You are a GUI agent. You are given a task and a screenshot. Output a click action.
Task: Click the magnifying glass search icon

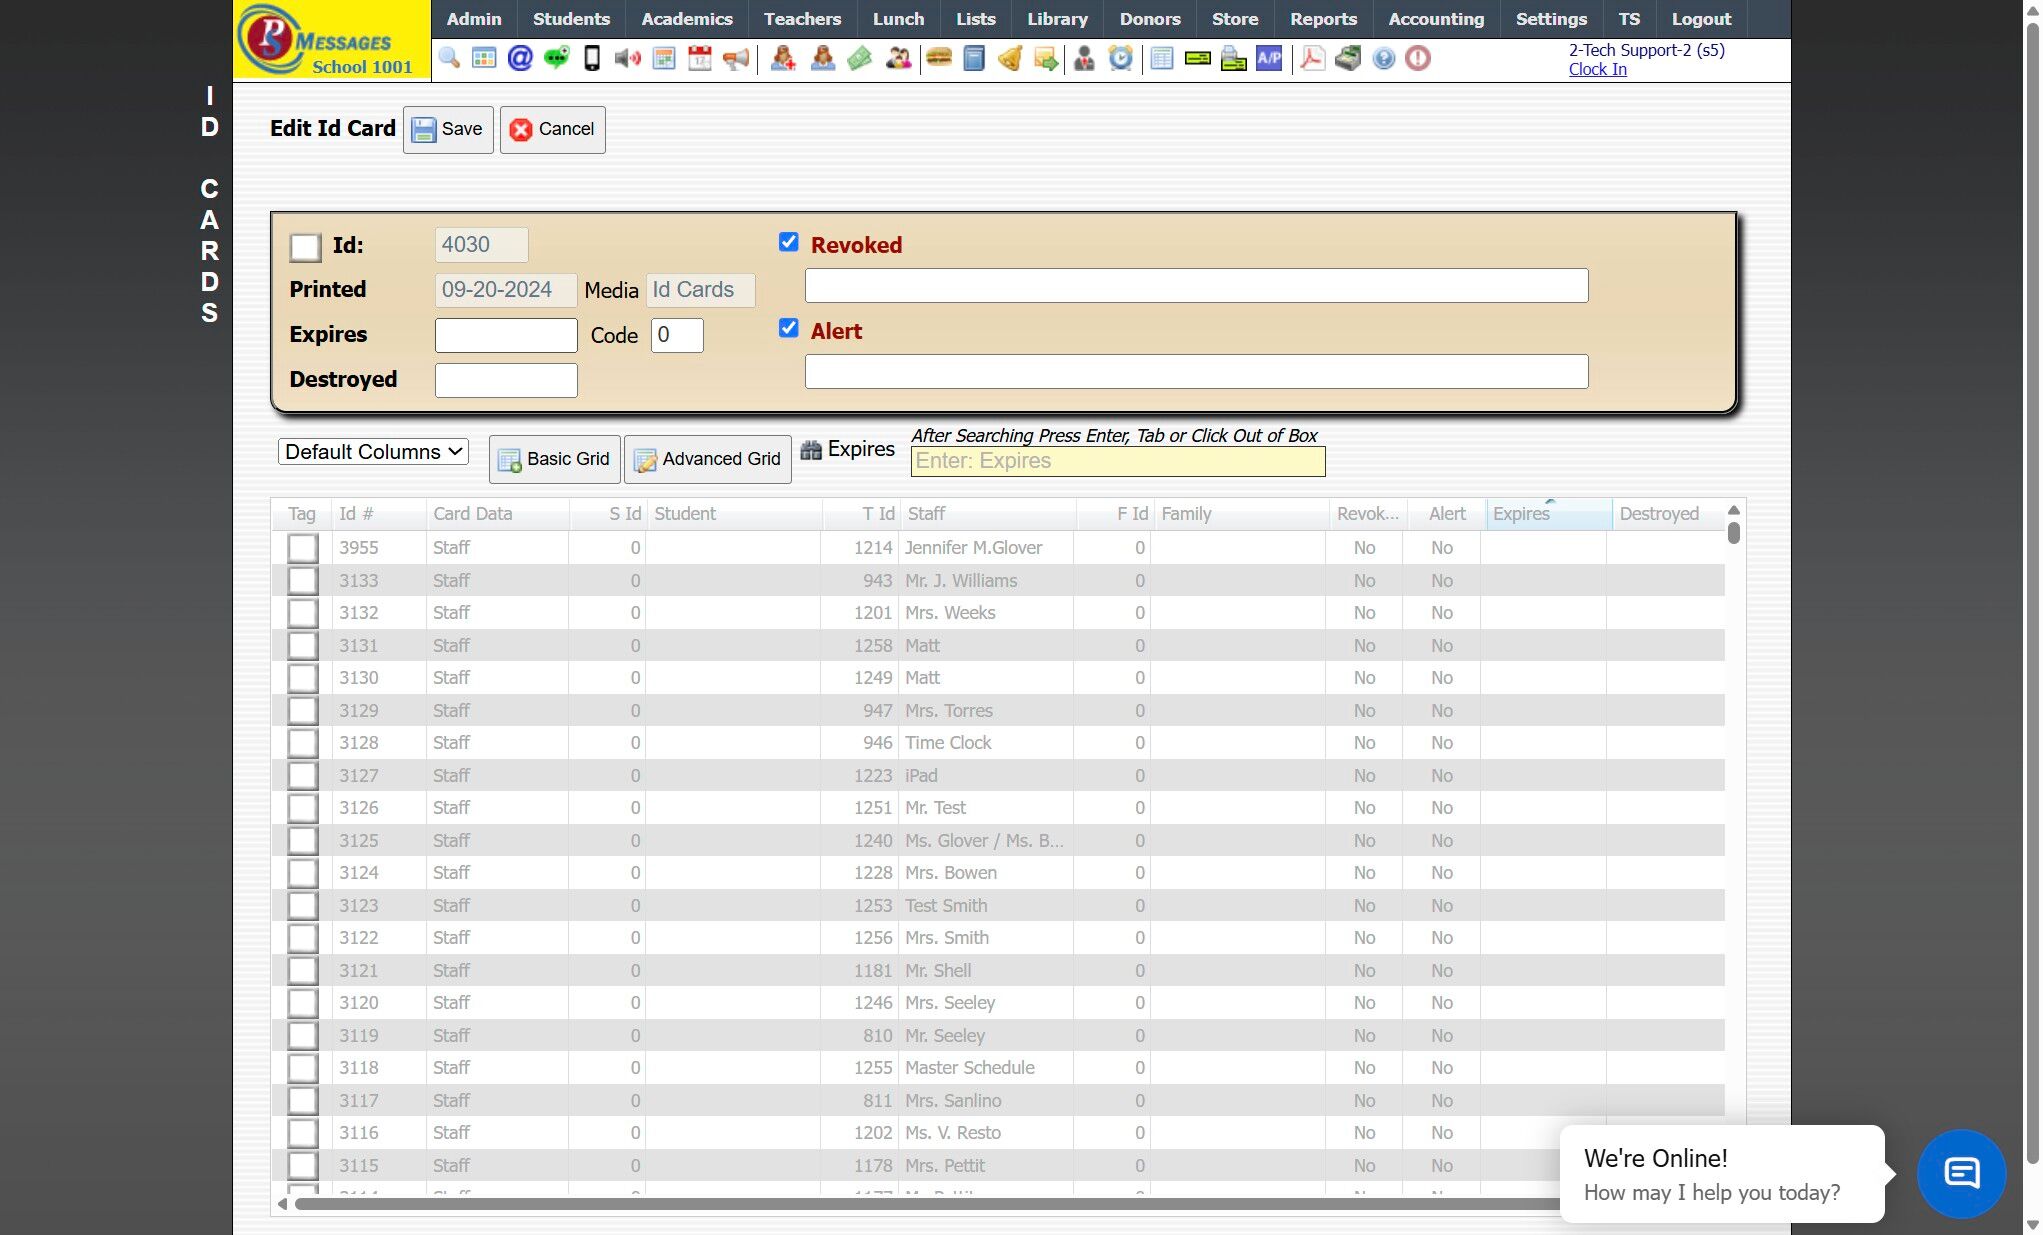pyautogui.click(x=449, y=59)
